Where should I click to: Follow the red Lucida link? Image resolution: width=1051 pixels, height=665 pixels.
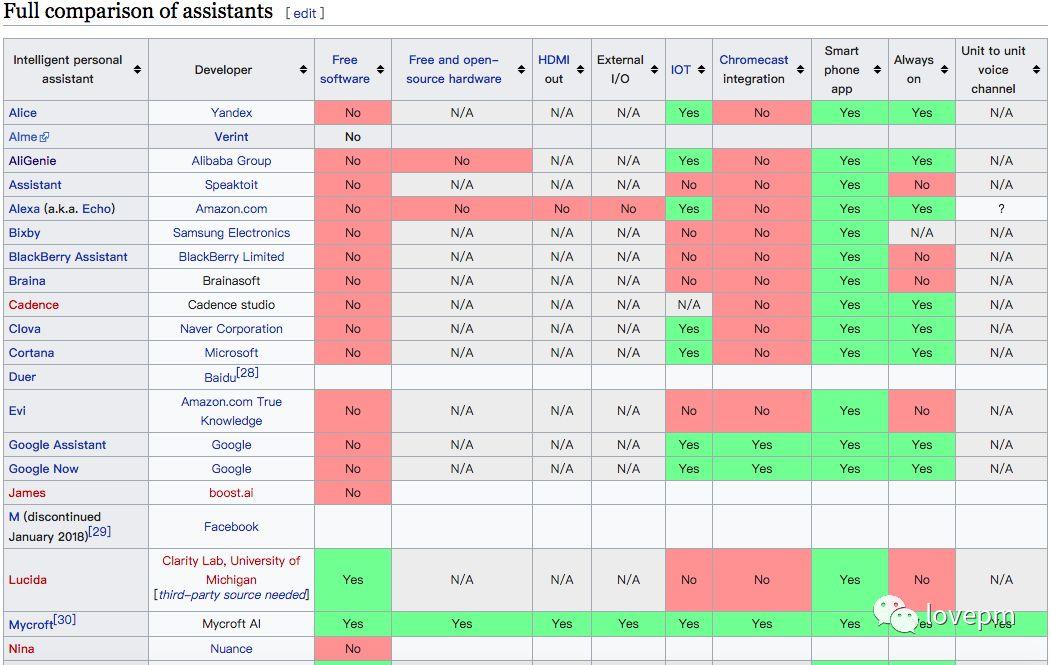click(27, 580)
